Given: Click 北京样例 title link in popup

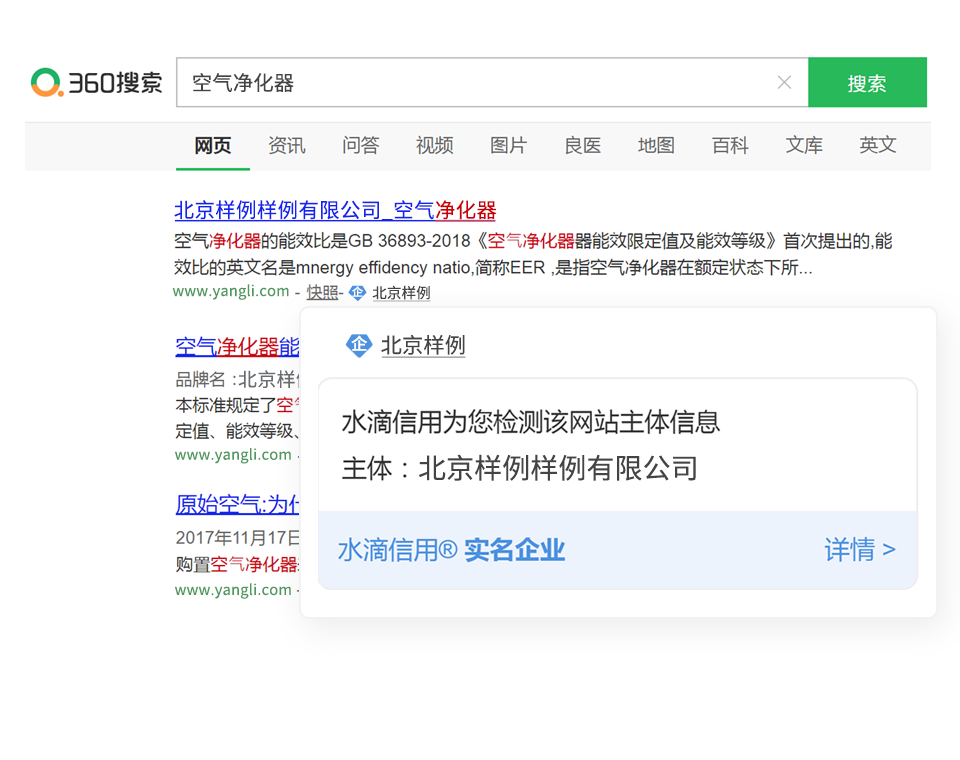Looking at the screenshot, I should pos(423,346).
